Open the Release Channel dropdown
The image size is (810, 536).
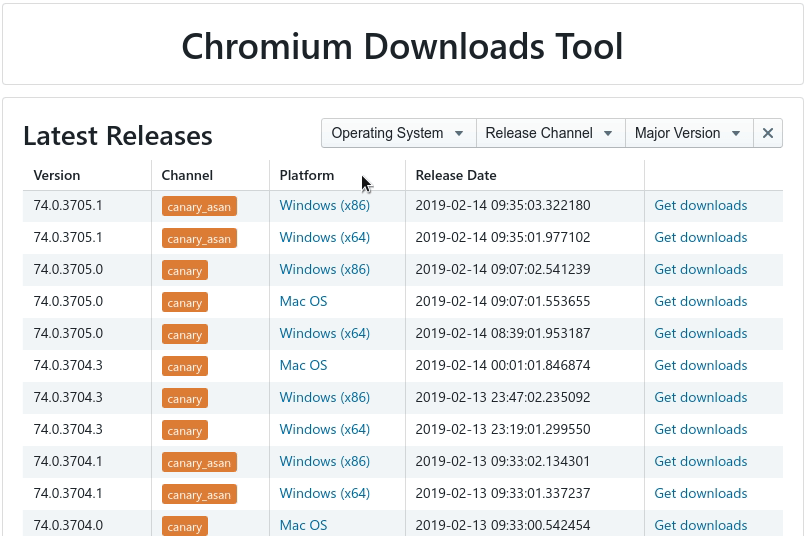(x=550, y=133)
